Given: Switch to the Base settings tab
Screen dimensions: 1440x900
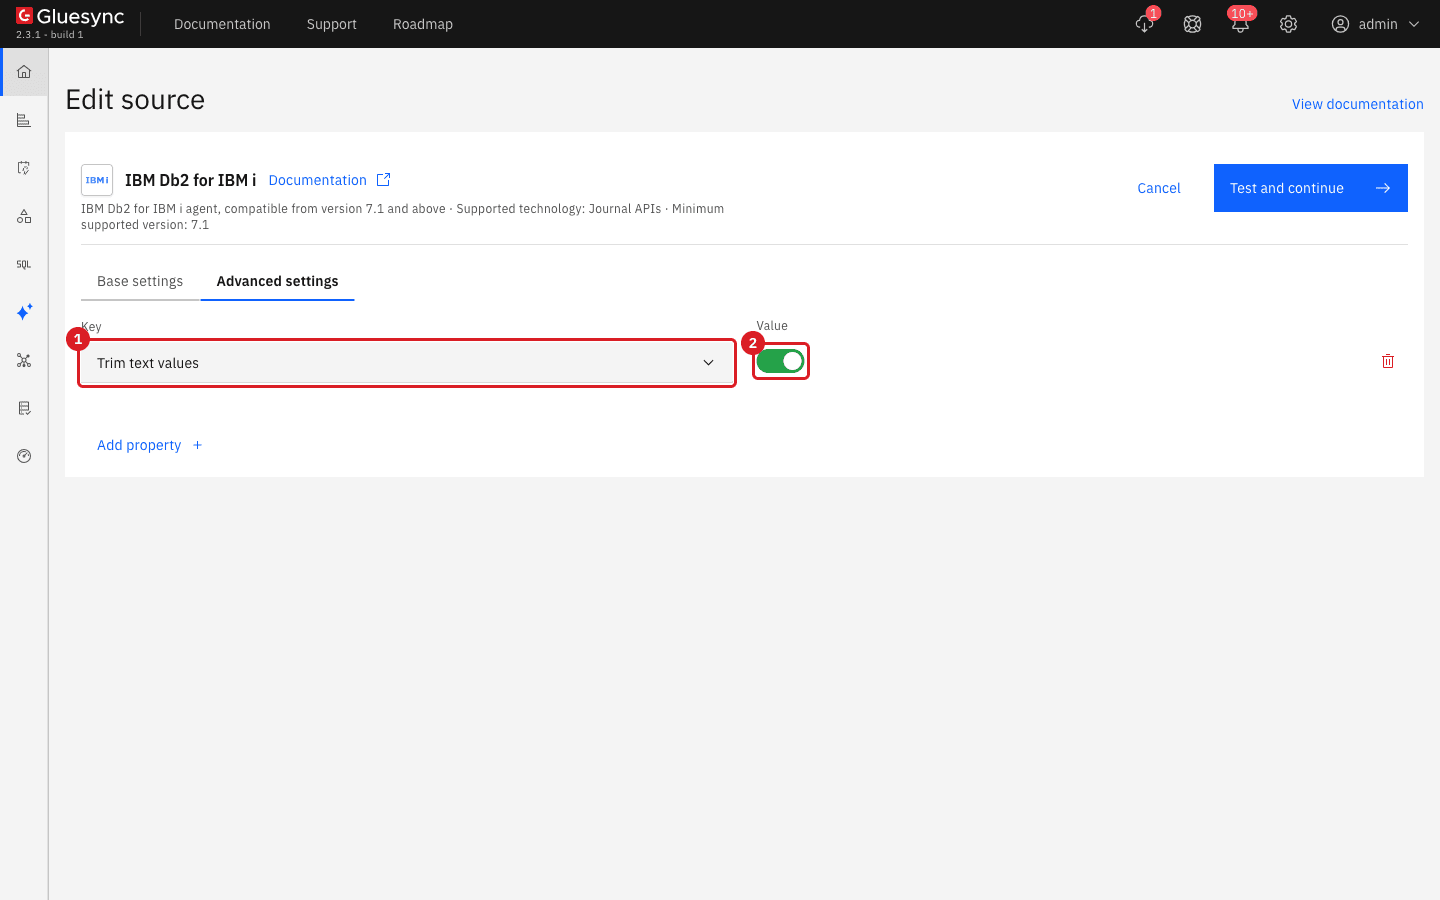Looking at the screenshot, I should point(140,281).
